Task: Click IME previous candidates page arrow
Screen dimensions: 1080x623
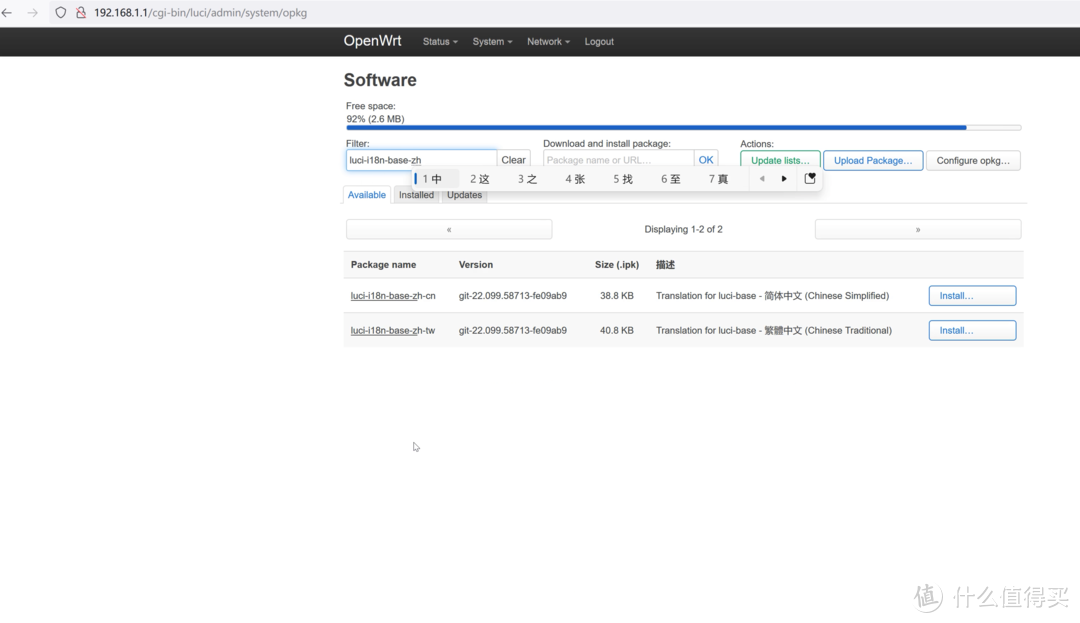Action: [762, 179]
